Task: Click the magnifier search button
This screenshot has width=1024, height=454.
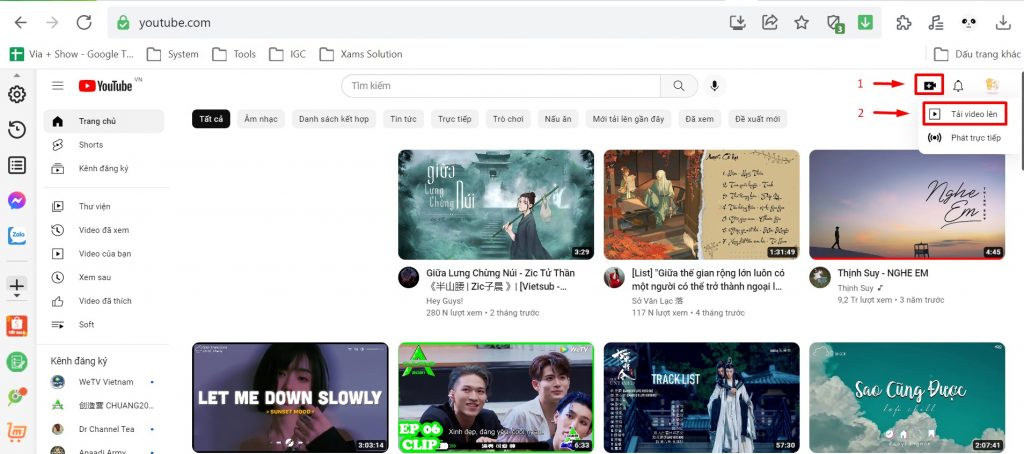Action: [679, 86]
